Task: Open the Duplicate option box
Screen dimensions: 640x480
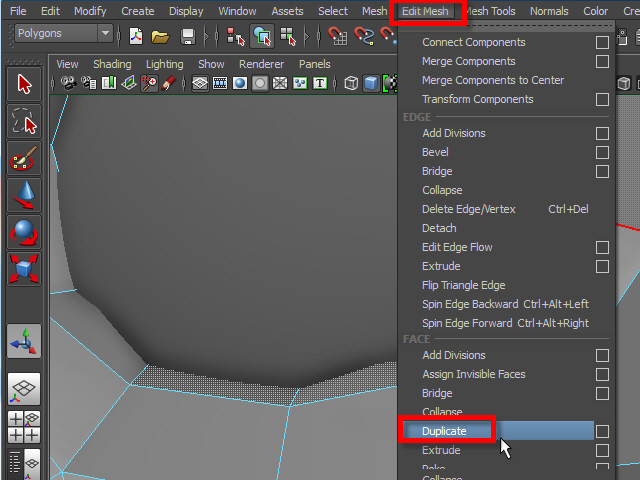Action: pyautogui.click(x=602, y=431)
